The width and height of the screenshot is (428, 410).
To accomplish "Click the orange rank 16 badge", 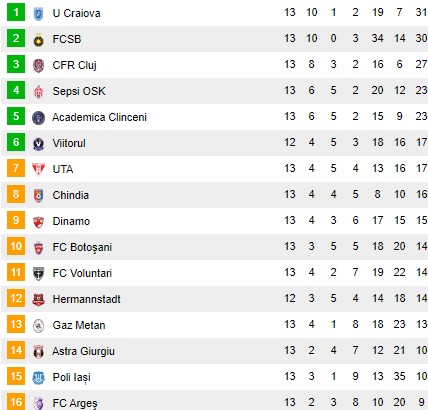I will (16, 402).
